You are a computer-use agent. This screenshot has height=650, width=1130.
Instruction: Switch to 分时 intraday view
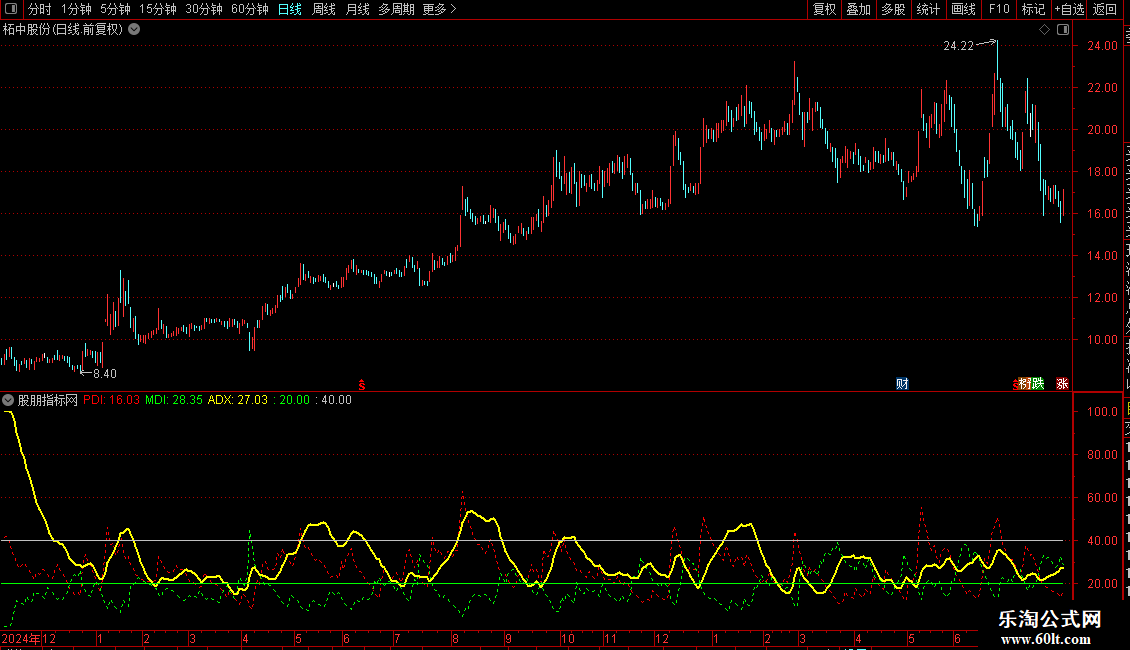pyautogui.click(x=40, y=9)
